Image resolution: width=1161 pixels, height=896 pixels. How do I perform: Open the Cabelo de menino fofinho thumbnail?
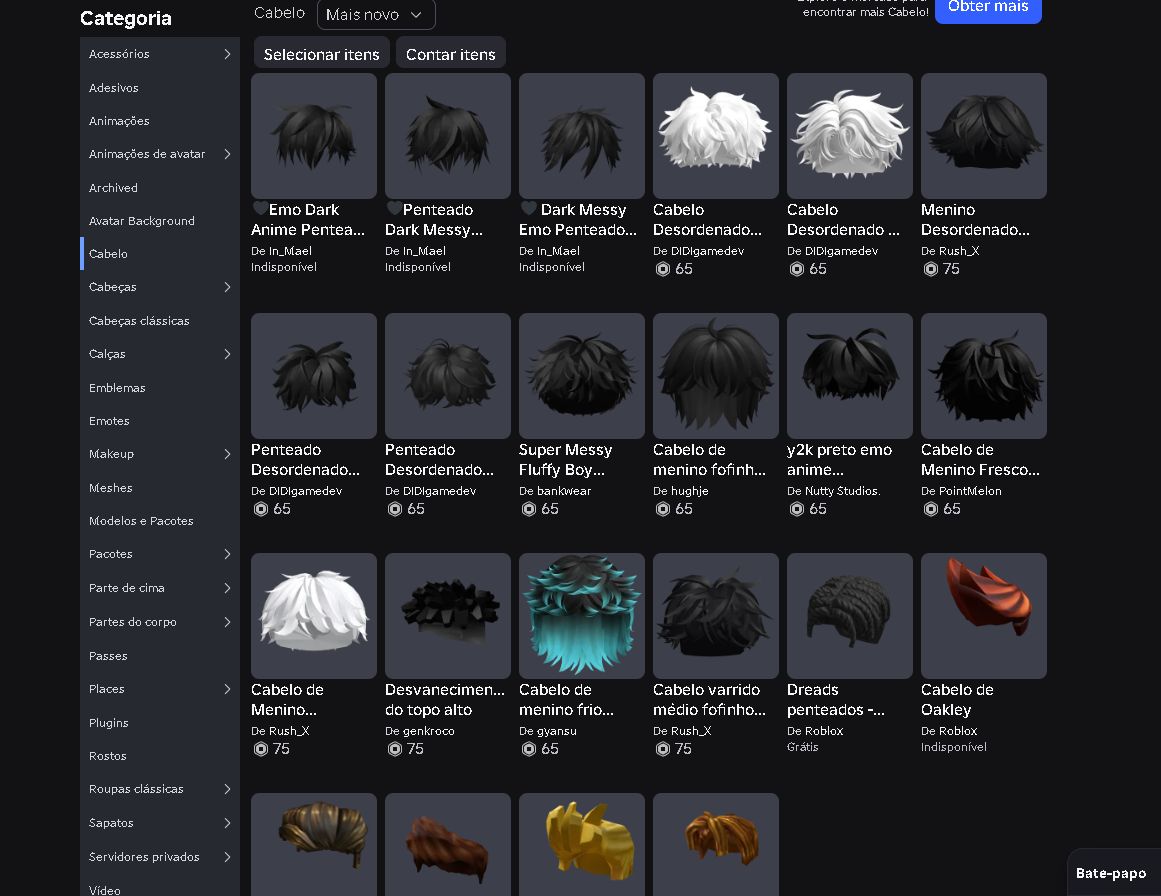click(716, 375)
